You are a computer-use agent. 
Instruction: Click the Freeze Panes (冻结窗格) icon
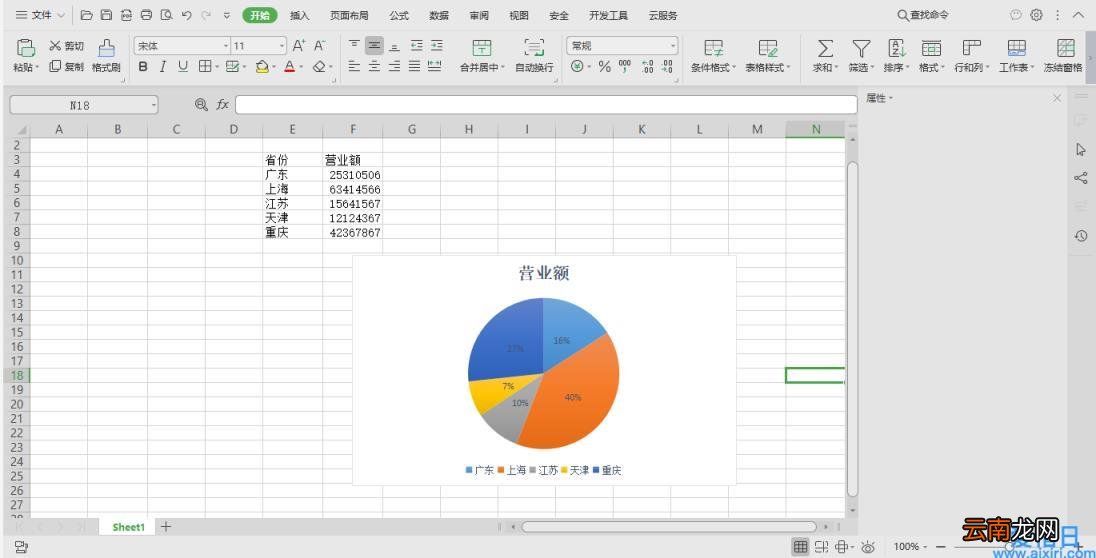(x=1065, y=48)
